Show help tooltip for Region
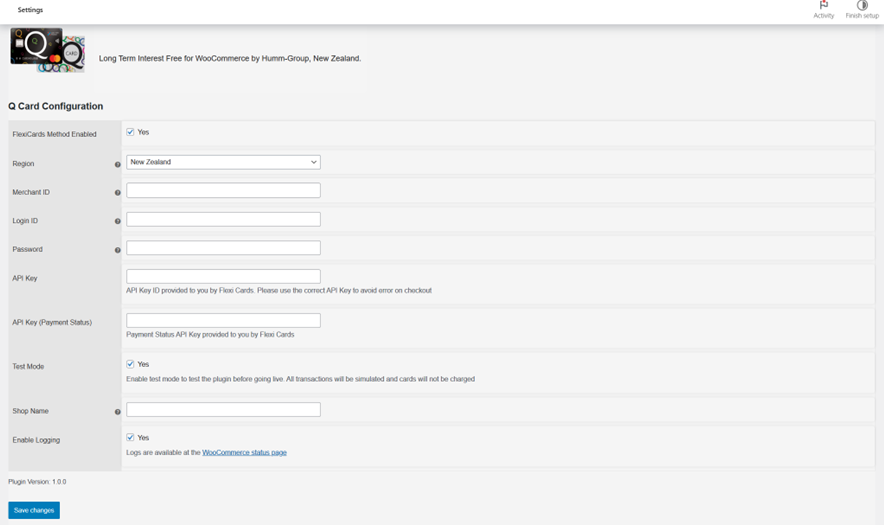Screen dimensions: 884x525 click(118, 165)
